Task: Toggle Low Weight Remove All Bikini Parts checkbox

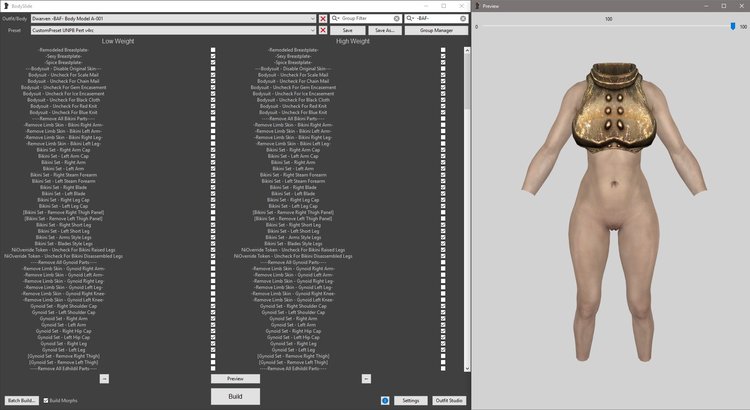Action: point(213,119)
